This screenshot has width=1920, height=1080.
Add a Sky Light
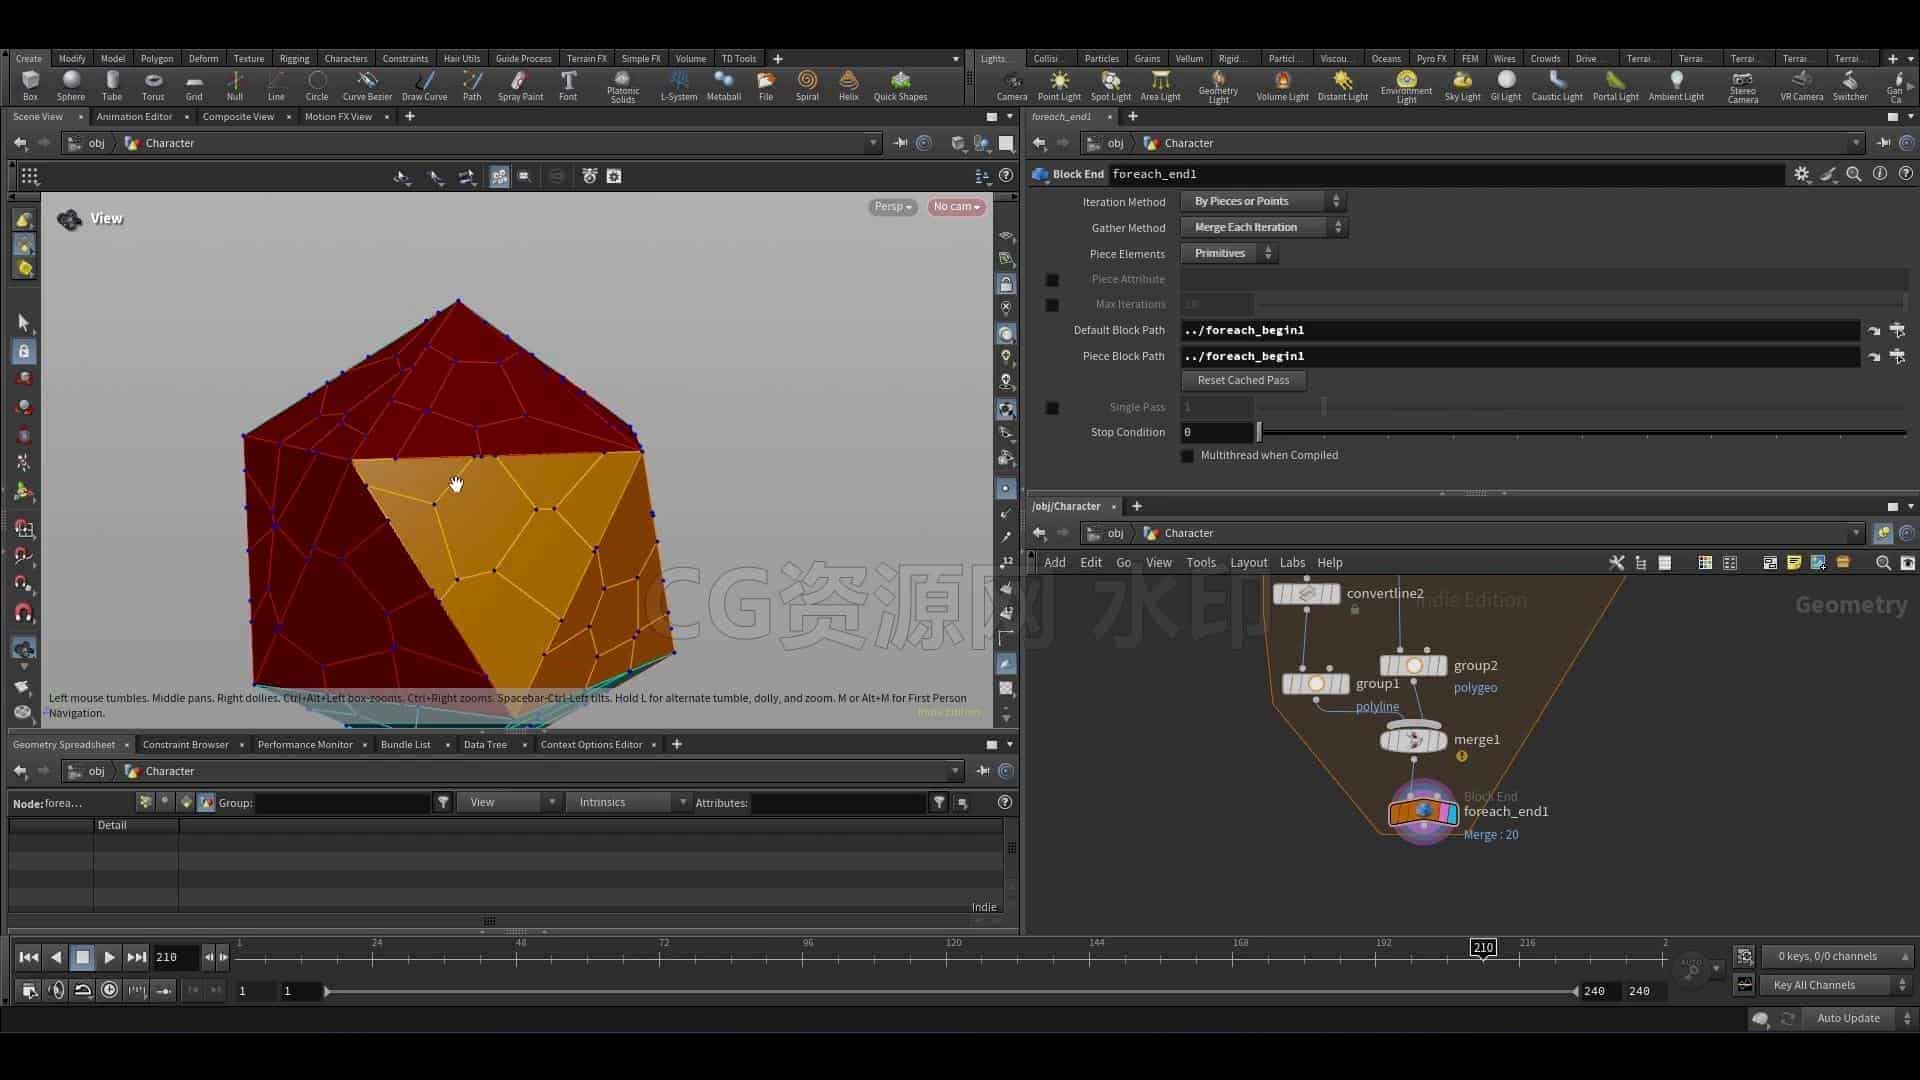1462,86
